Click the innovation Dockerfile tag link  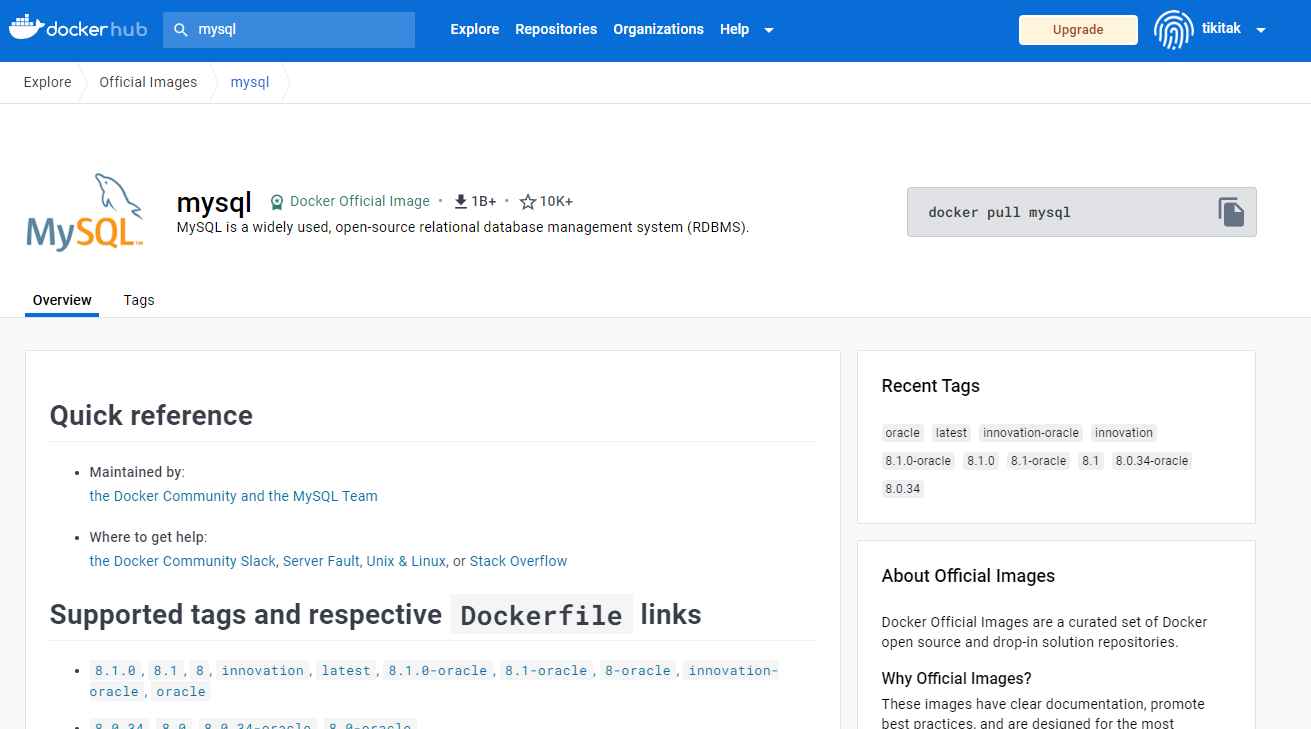(263, 671)
